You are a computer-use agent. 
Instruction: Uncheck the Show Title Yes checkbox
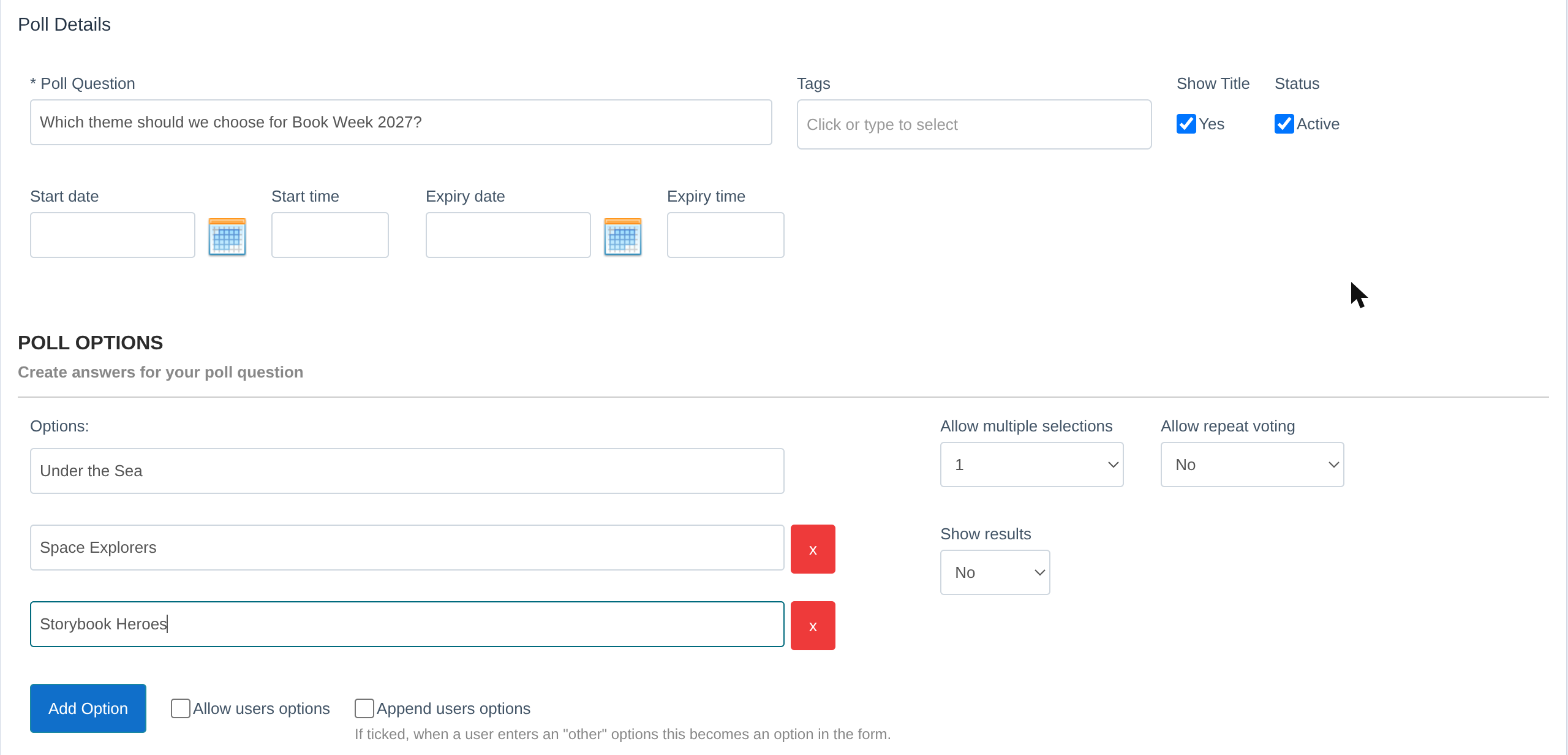[1186, 124]
